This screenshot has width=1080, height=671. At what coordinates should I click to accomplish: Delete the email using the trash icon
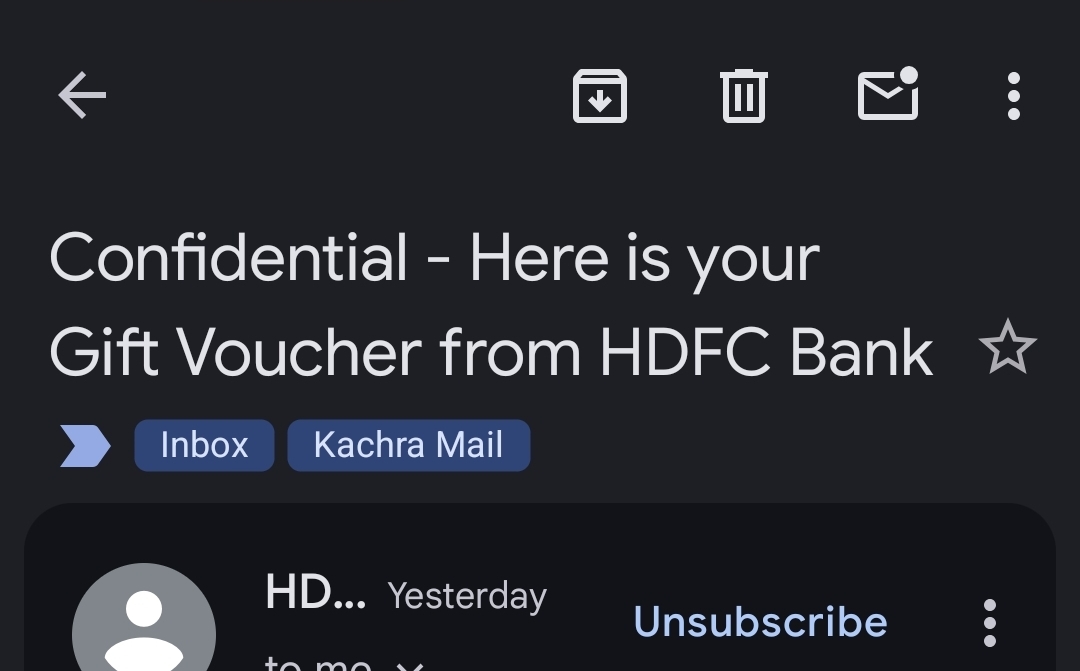coord(744,96)
